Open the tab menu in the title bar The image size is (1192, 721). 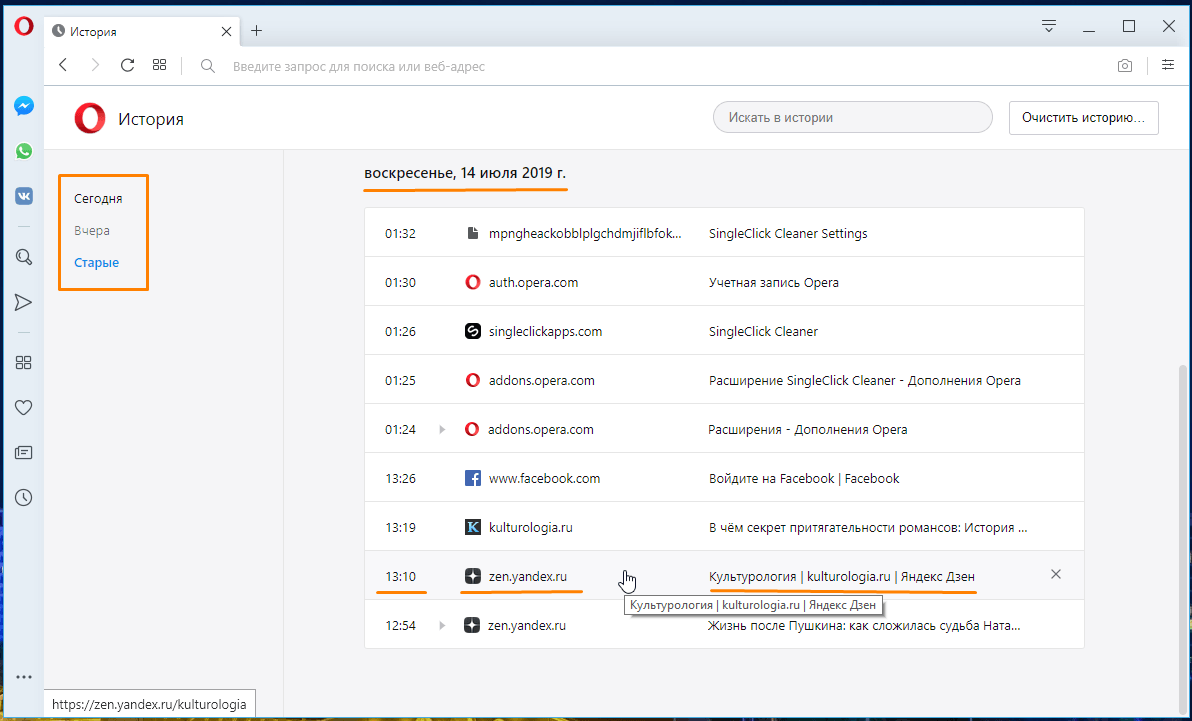point(1049,27)
